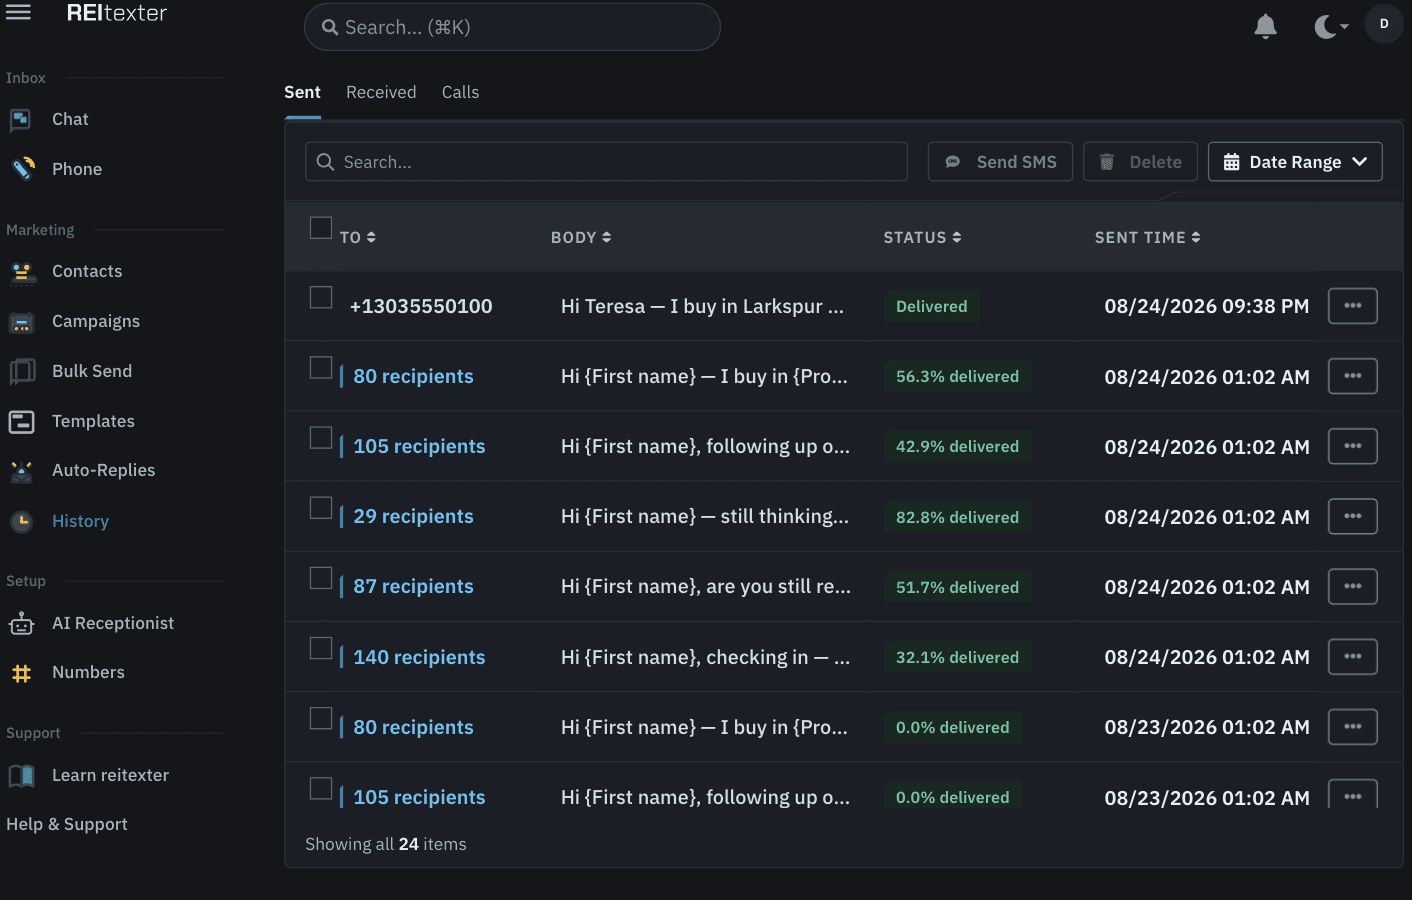Sort by the SENT TIME column
Image resolution: width=1412 pixels, height=900 pixels.
1148,238
